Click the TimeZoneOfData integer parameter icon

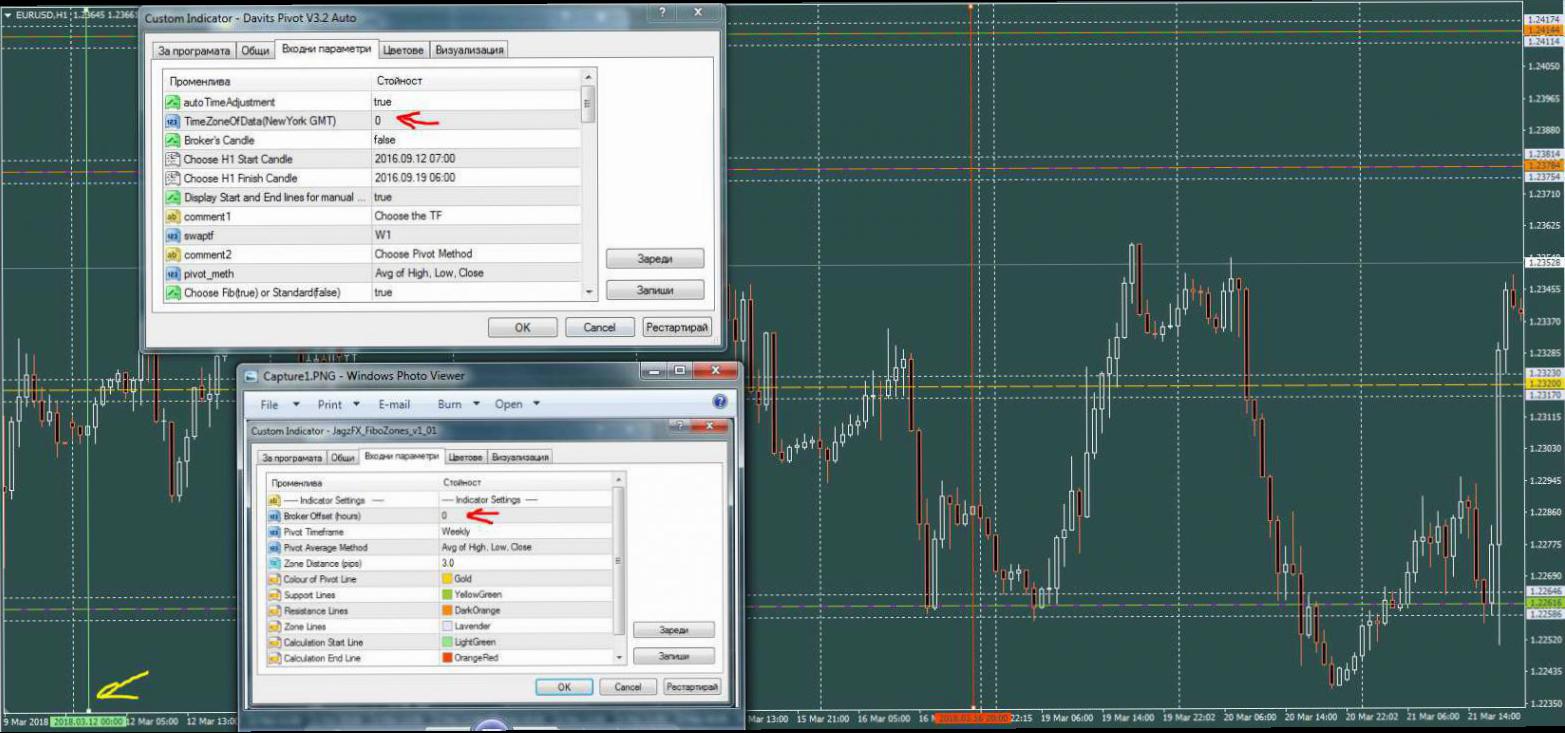[173, 121]
